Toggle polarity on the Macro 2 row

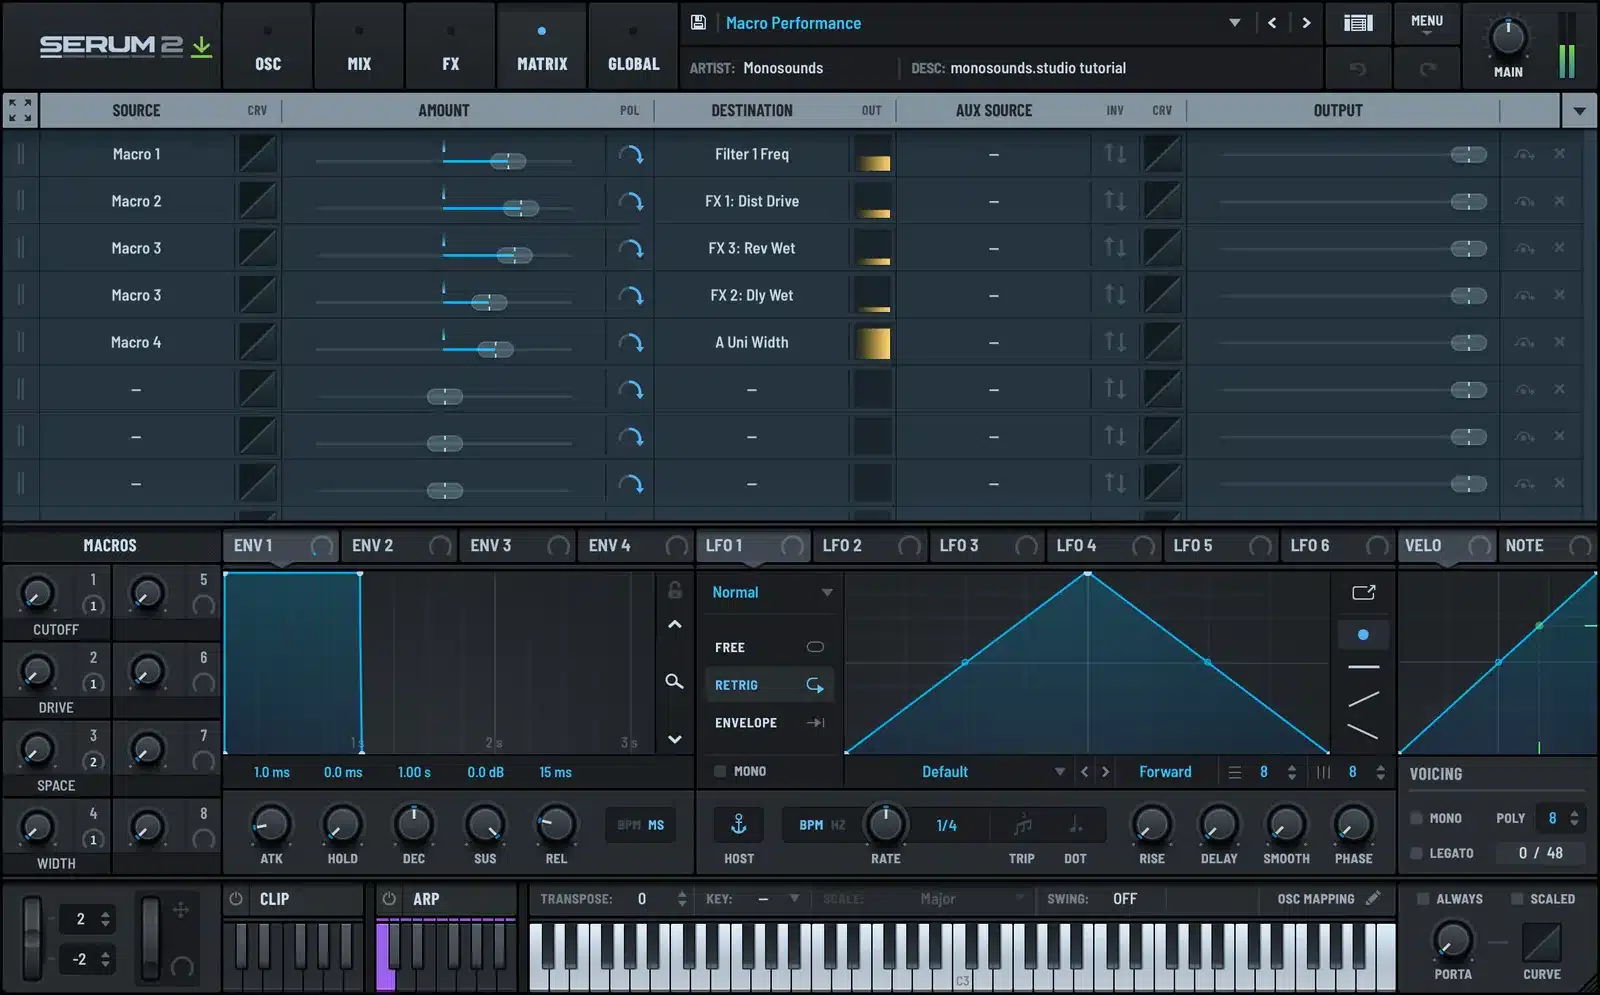pyautogui.click(x=630, y=201)
